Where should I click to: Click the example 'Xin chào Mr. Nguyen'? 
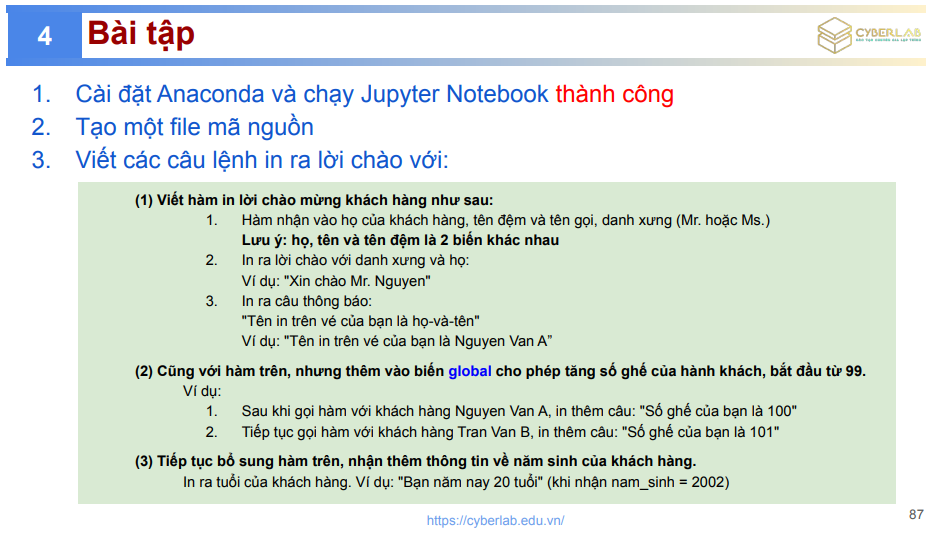click(335, 281)
